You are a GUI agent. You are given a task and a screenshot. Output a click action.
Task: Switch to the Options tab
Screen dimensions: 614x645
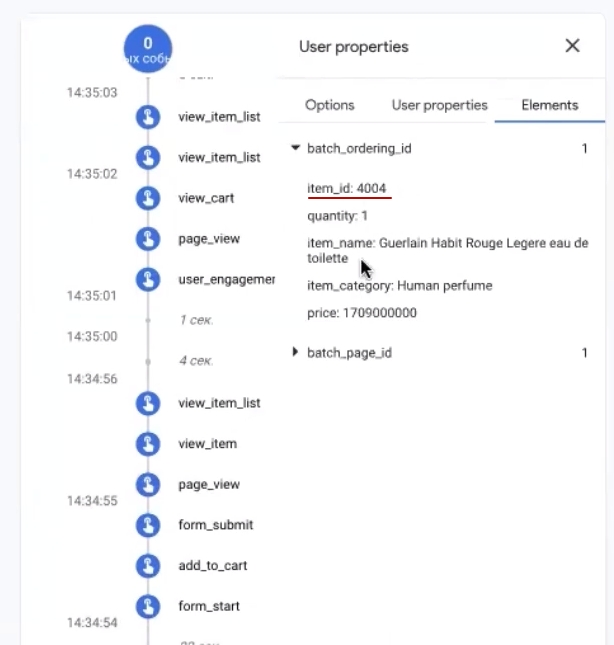point(329,105)
